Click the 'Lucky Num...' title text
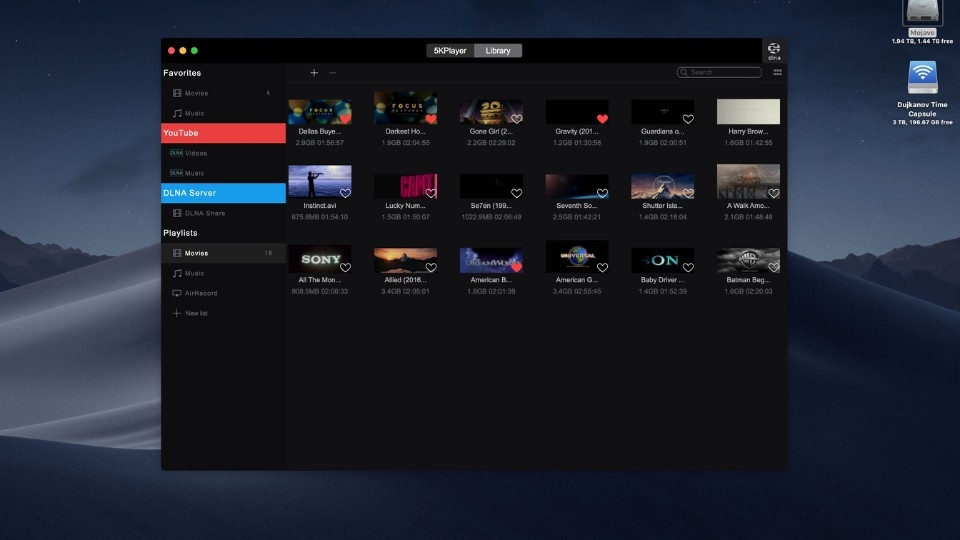Viewport: 960px width, 540px height. click(405, 206)
